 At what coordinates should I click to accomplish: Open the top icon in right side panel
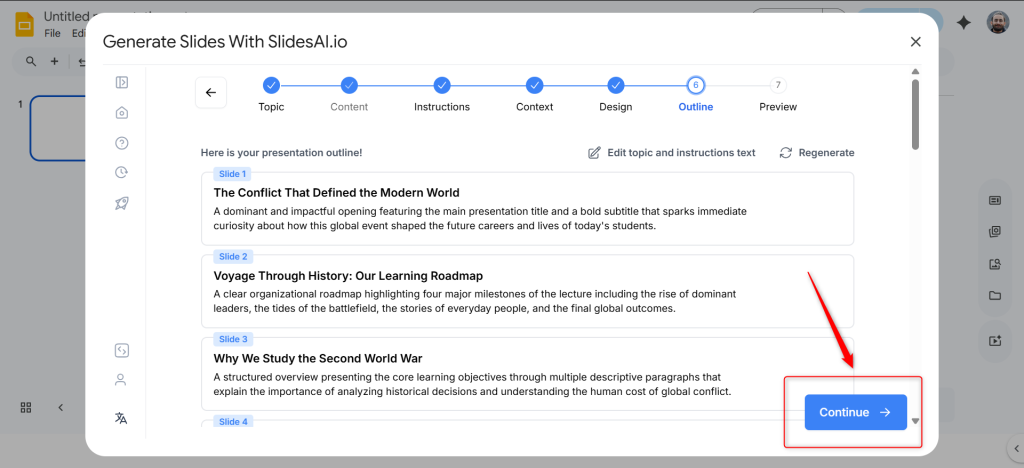click(995, 201)
